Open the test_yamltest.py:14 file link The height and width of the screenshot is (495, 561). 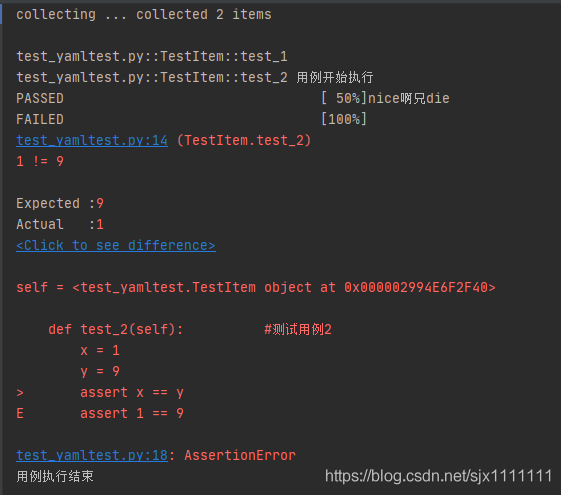[x=92, y=140]
